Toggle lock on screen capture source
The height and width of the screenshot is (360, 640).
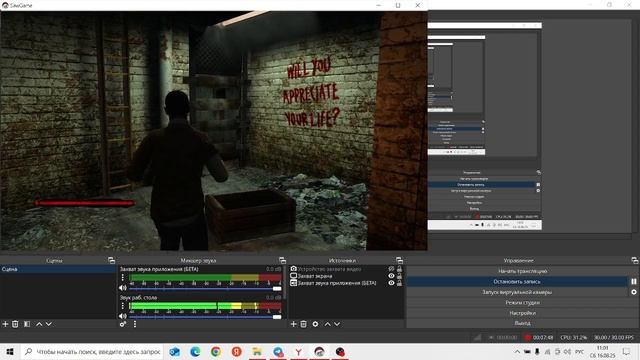tap(399, 276)
